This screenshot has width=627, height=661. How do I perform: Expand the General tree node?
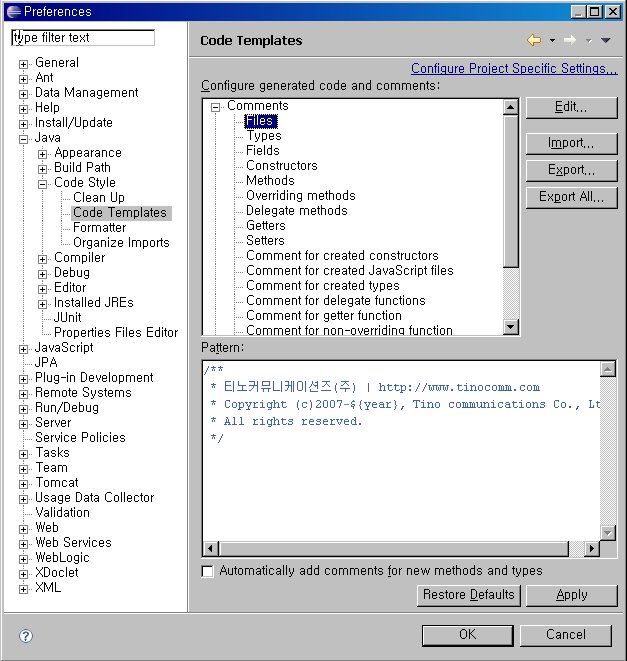coord(24,64)
